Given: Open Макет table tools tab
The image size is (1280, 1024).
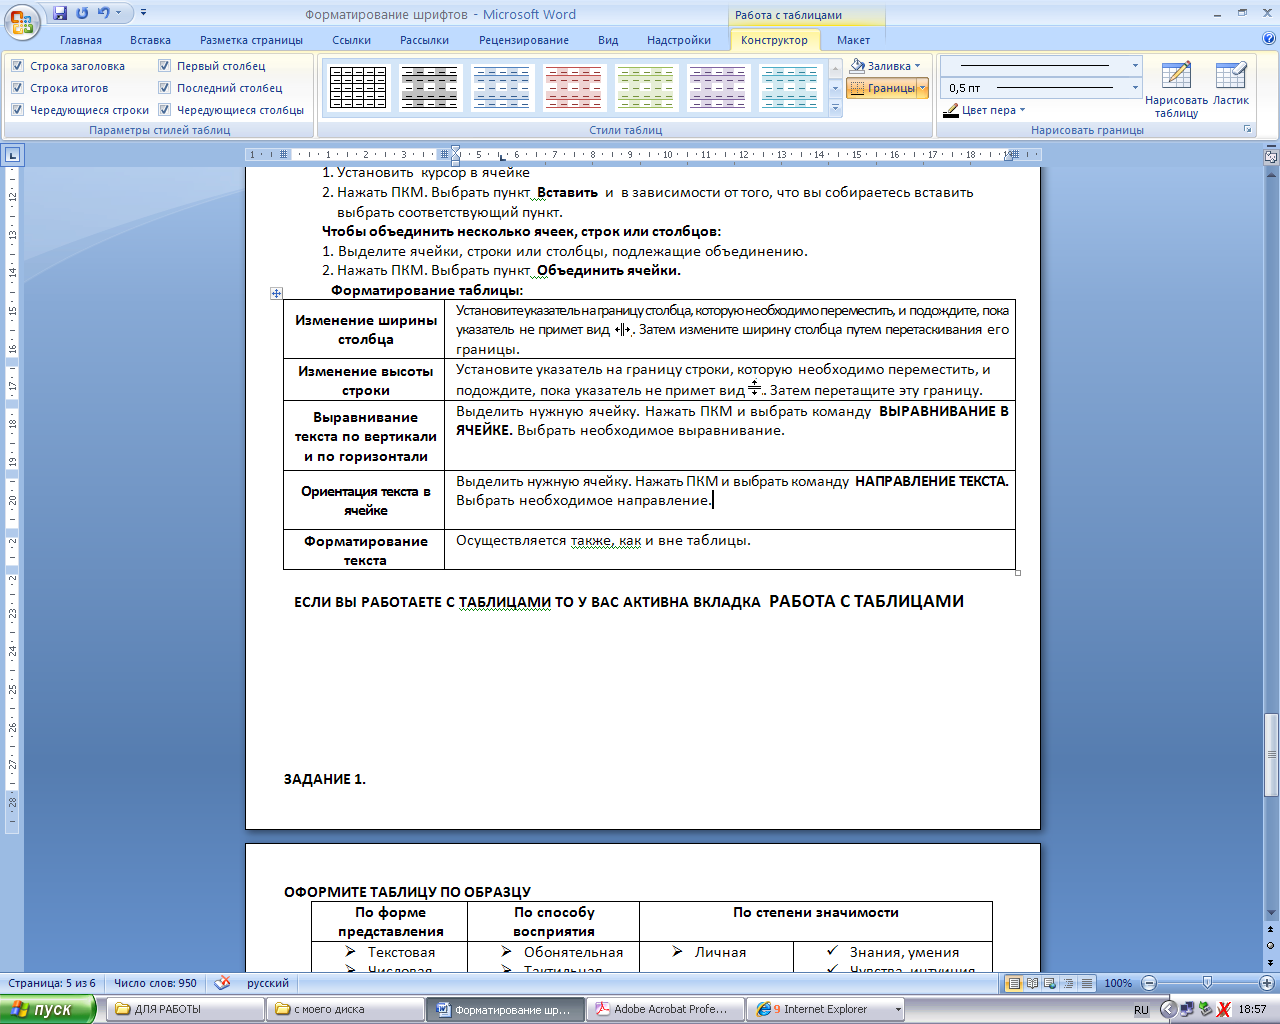Looking at the screenshot, I should [x=853, y=40].
